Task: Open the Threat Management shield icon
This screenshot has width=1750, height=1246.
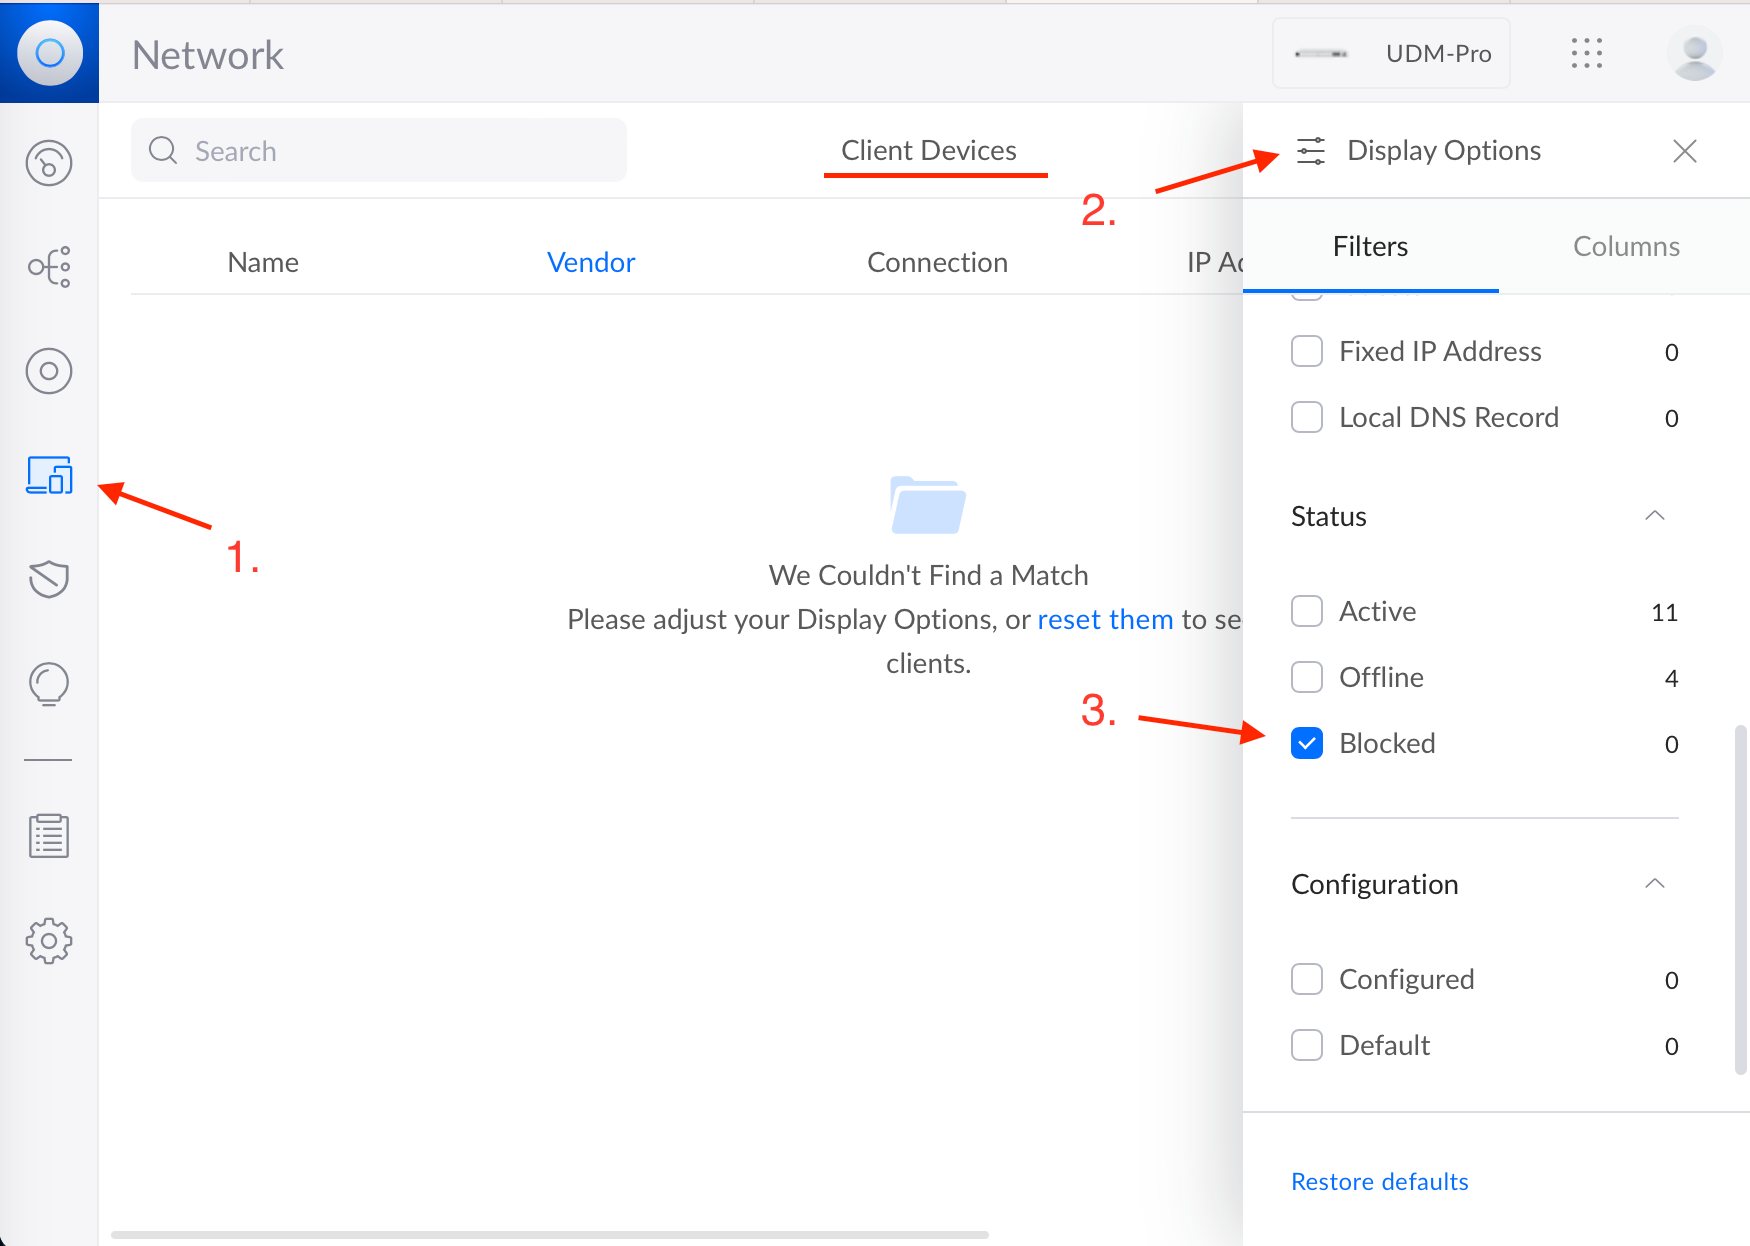Action: pyautogui.click(x=49, y=579)
